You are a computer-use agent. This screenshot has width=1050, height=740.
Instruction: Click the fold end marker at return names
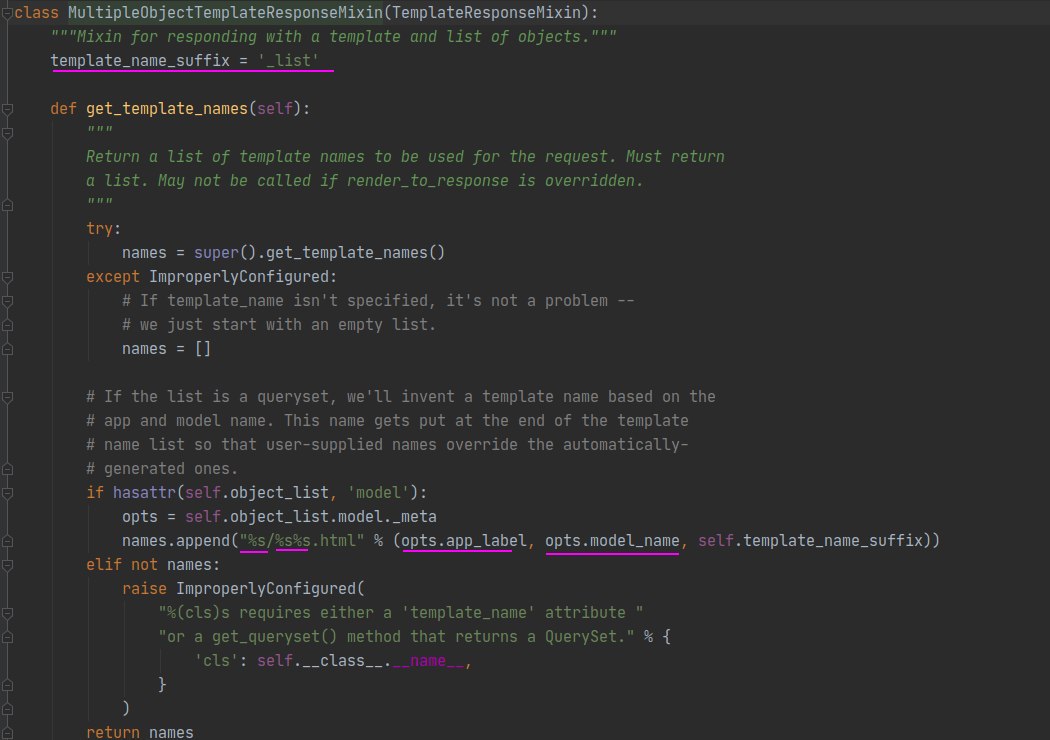(x=7, y=733)
